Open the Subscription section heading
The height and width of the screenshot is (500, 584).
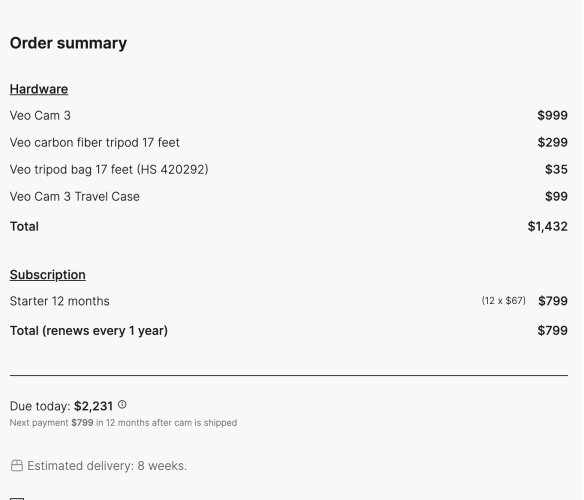48,275
